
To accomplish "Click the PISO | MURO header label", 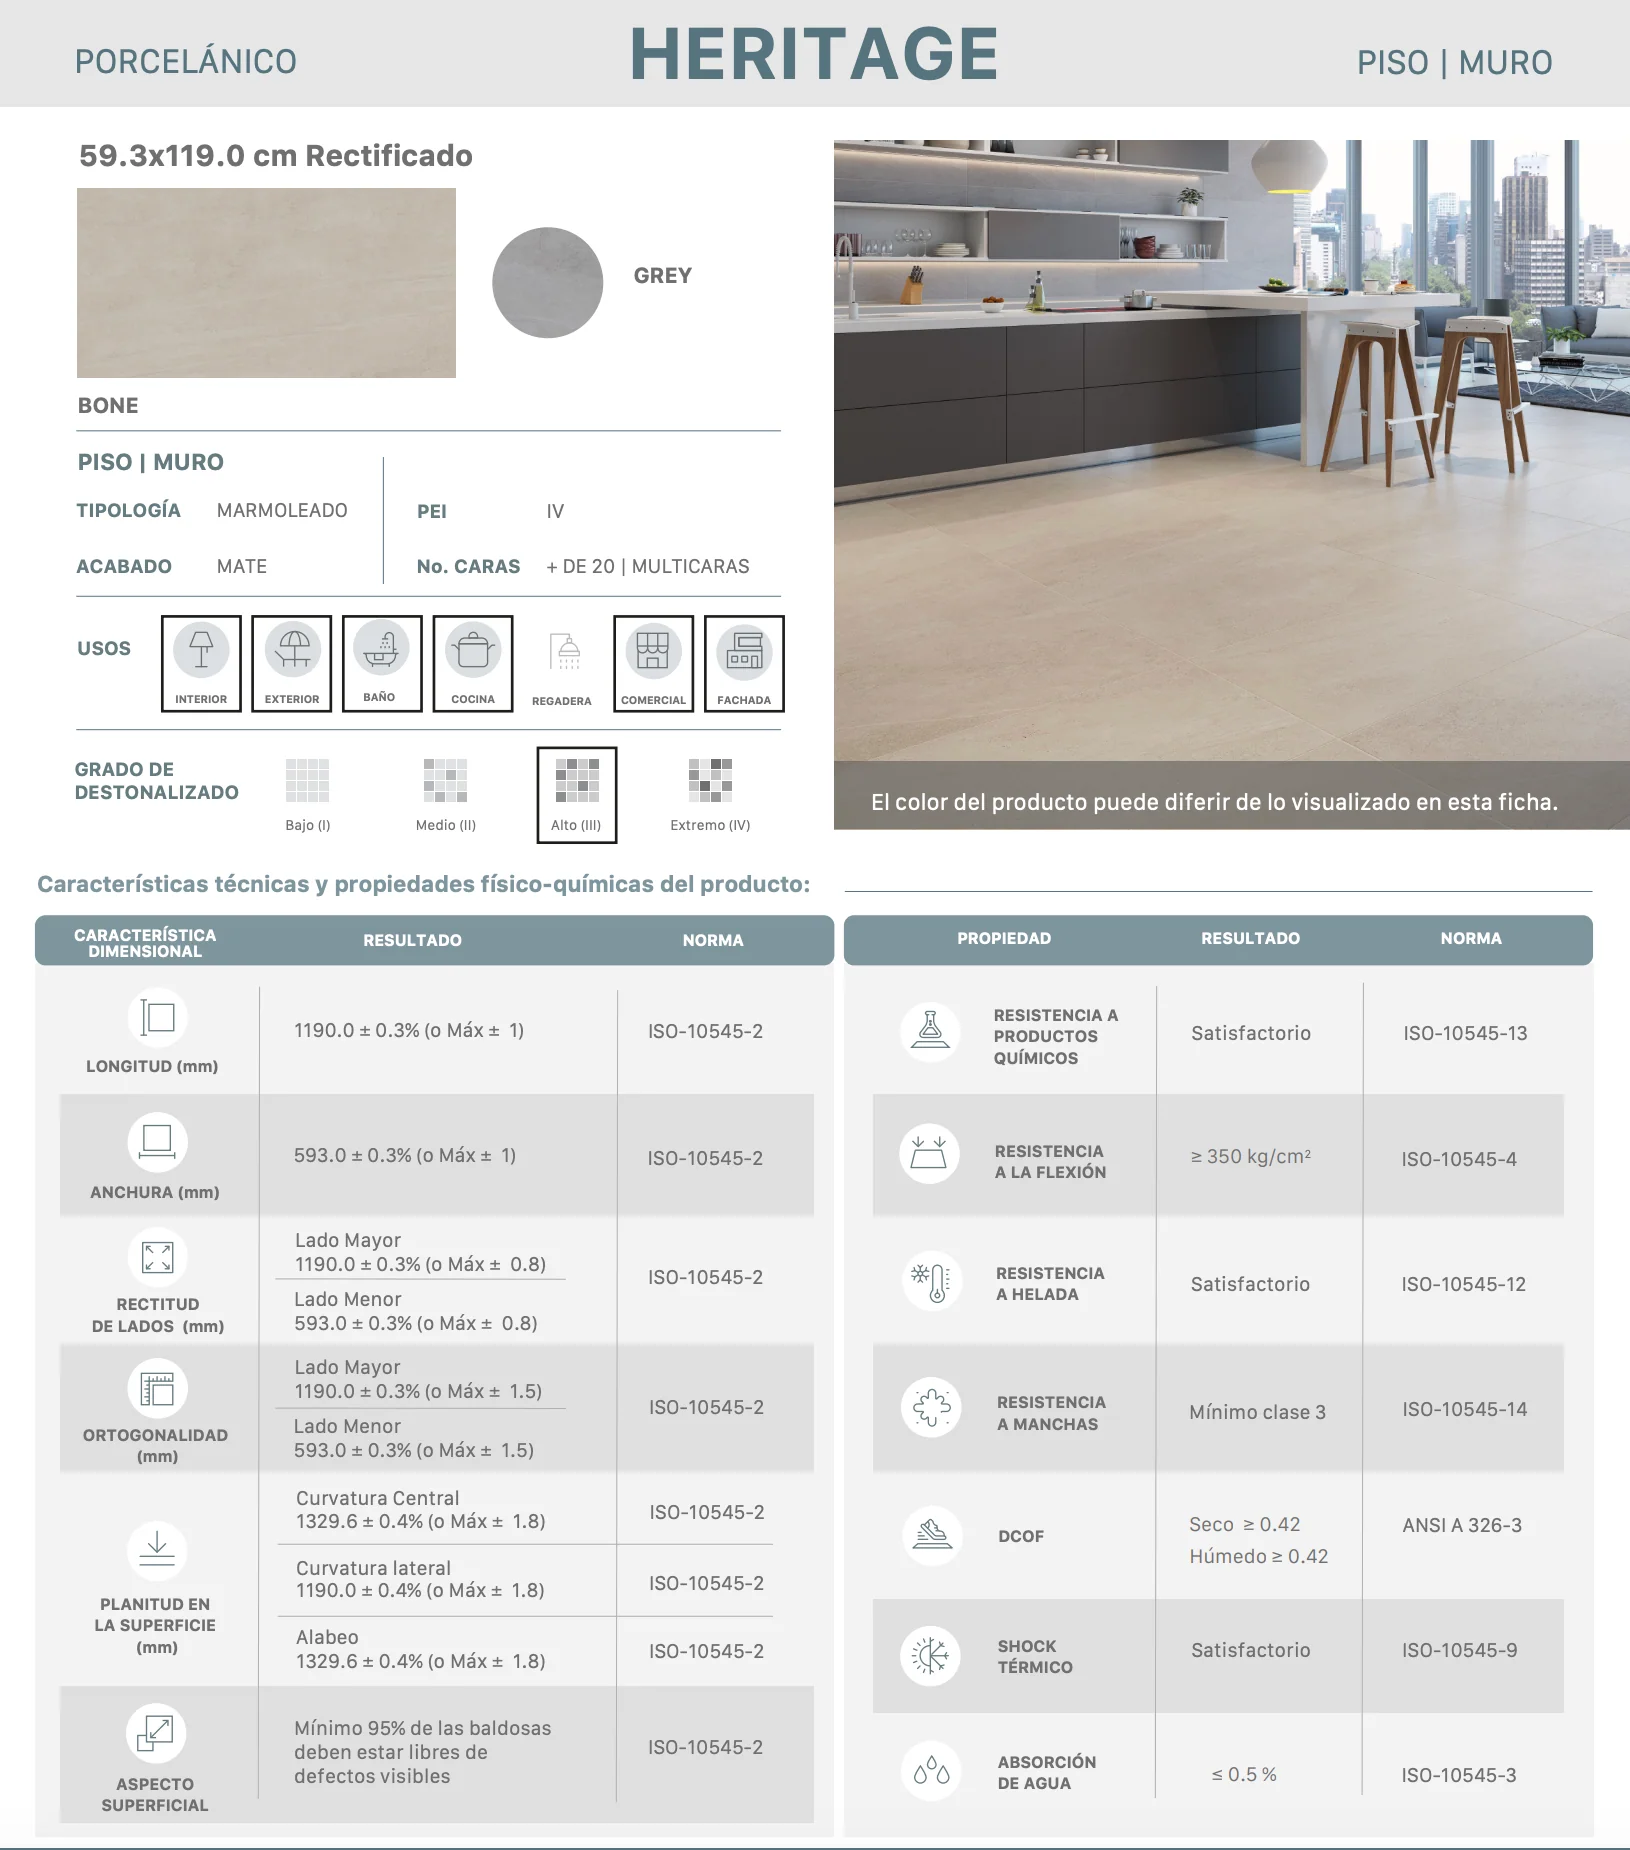I will coord(1454,62).
